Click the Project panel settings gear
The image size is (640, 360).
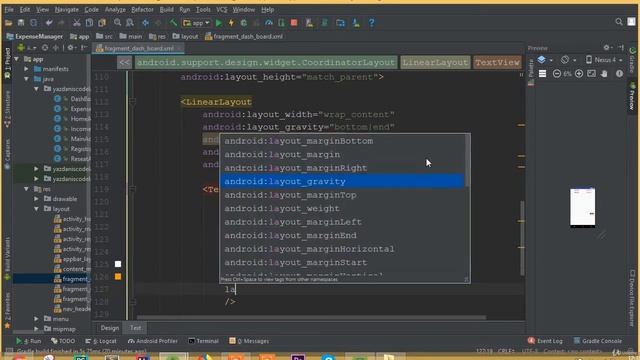[70, 48]
